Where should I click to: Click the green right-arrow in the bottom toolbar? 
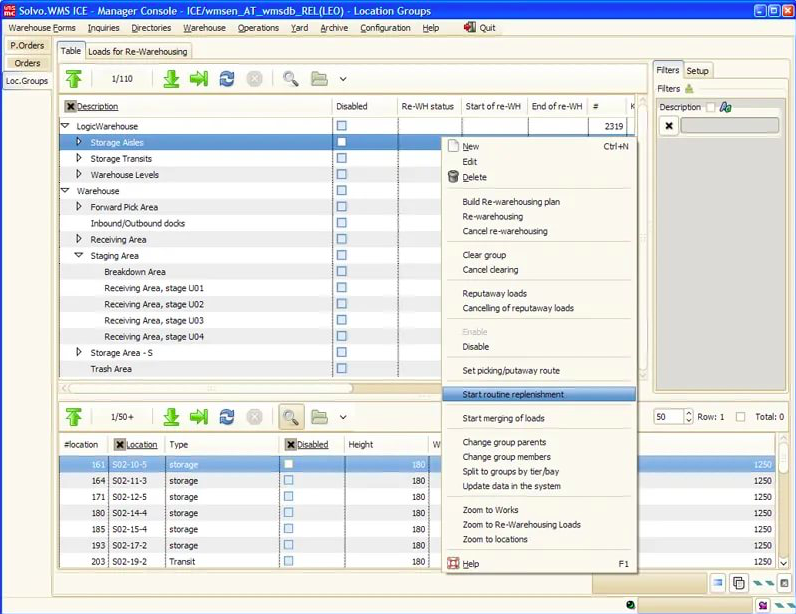(x=199, y=417)
